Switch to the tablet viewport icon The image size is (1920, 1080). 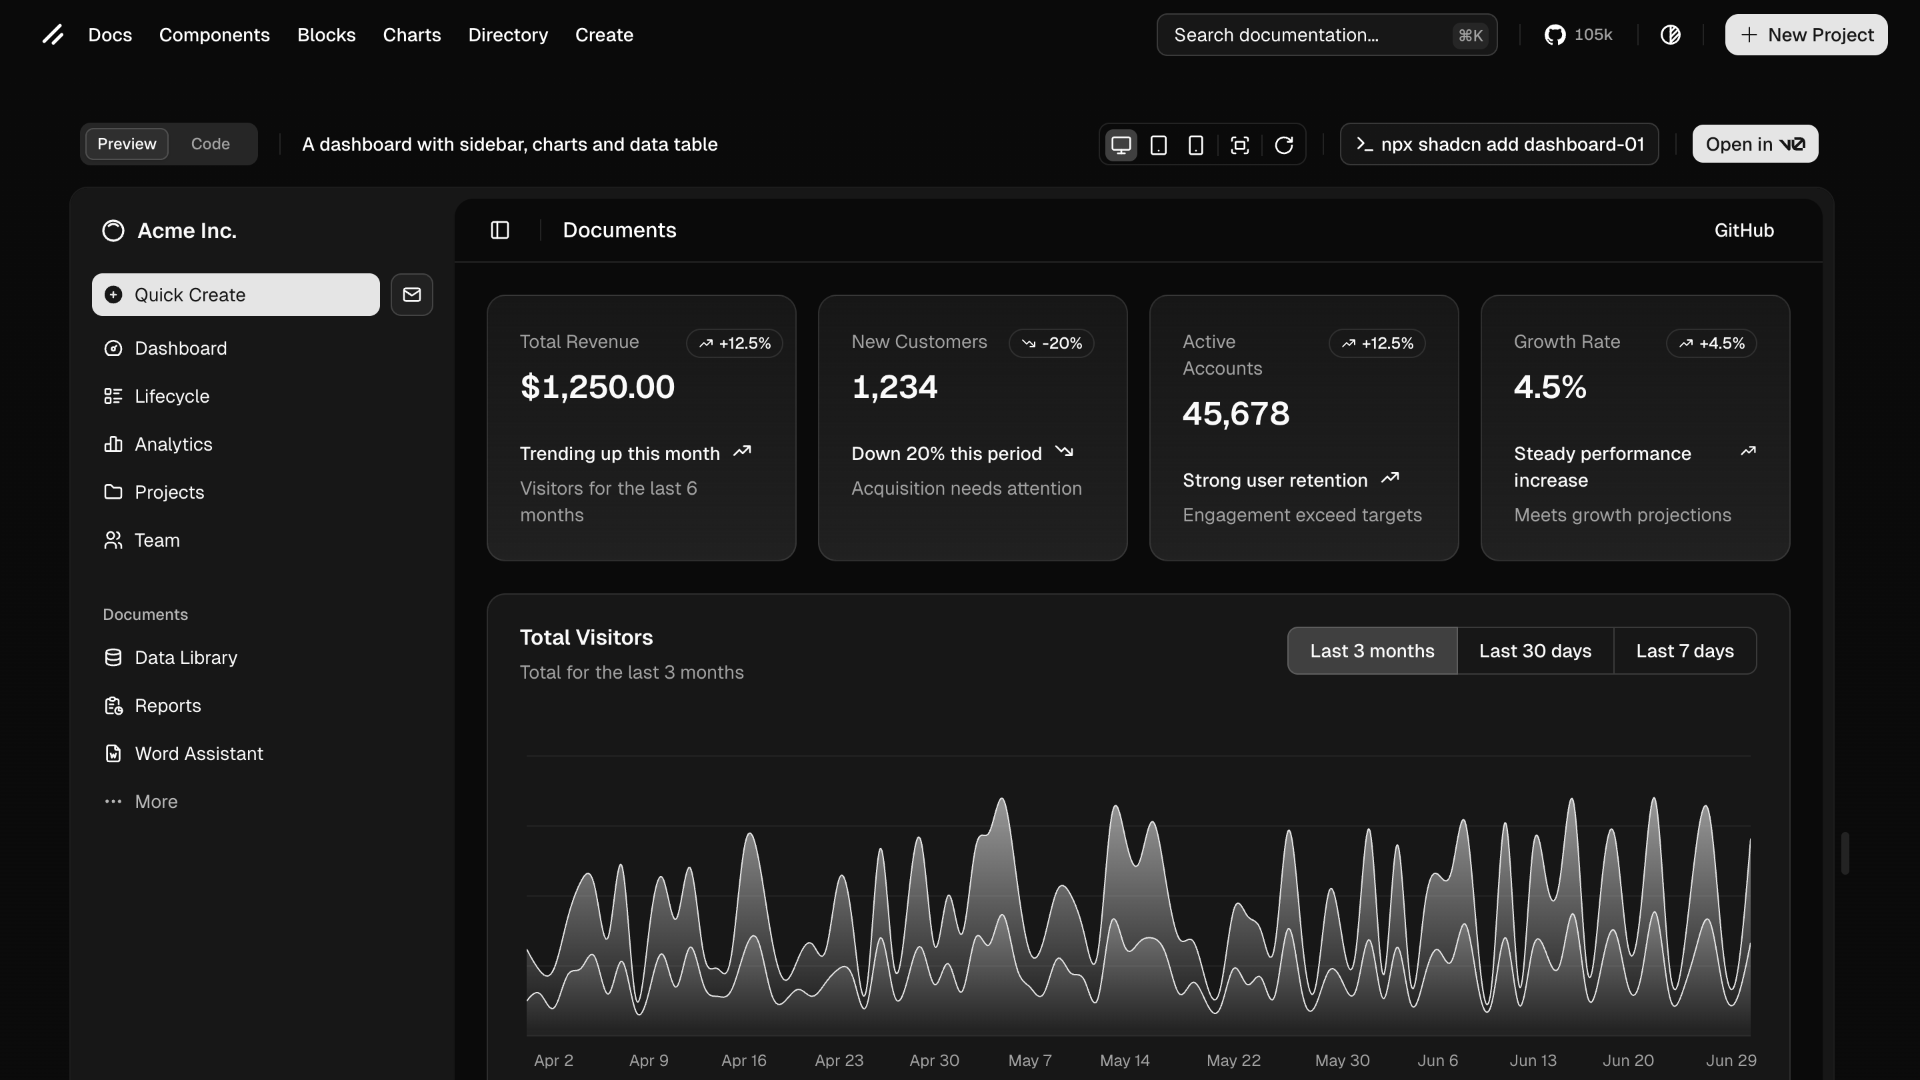click(1158, 145)
